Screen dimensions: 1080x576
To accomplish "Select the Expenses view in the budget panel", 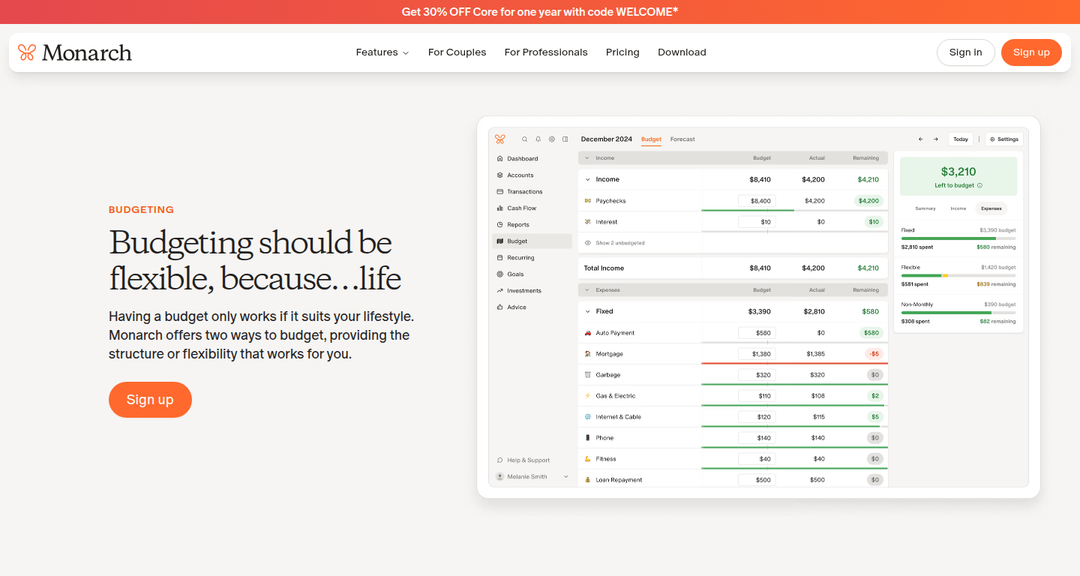I will 991,208.
